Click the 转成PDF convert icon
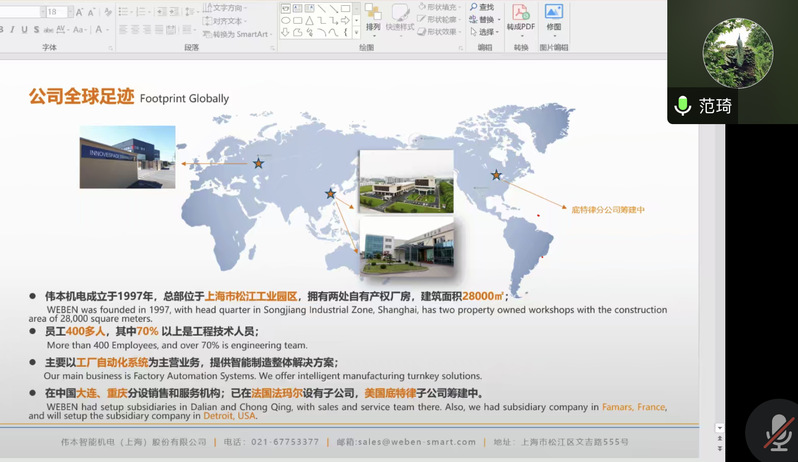Screen dimensions: 798x462 point(520,14)
